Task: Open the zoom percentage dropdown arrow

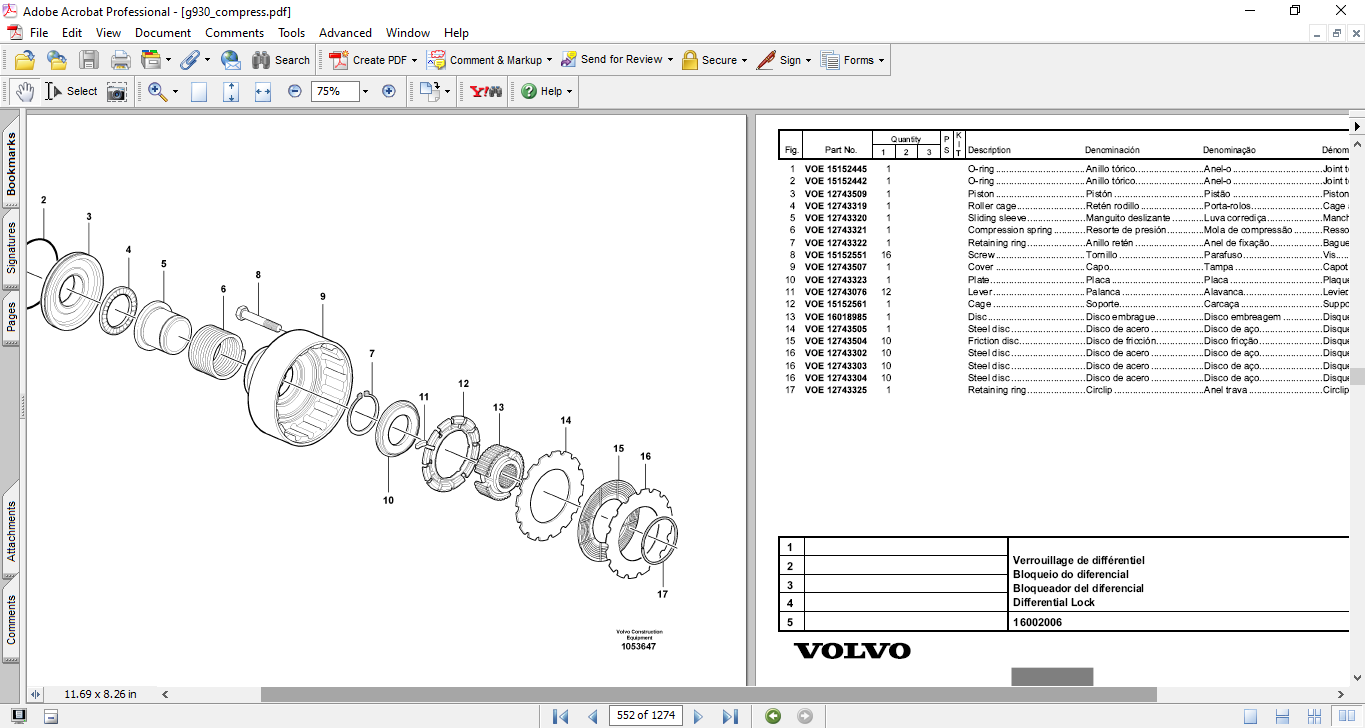Action: tap(365, 91)
